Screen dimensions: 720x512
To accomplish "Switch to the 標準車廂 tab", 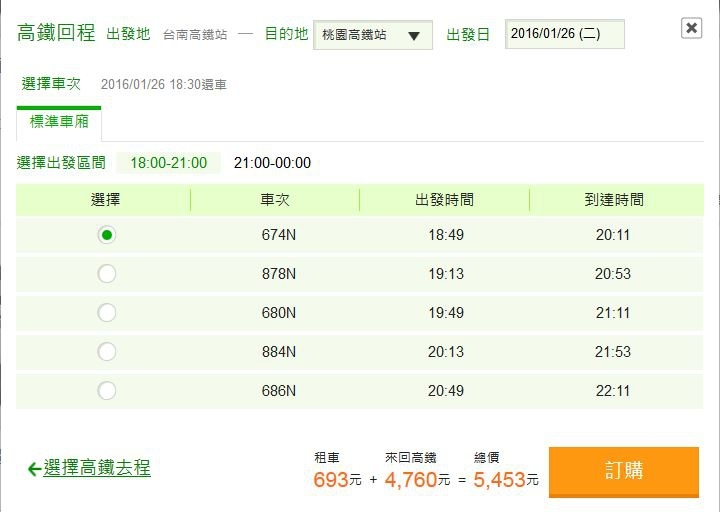I will (x=59, y=122).
